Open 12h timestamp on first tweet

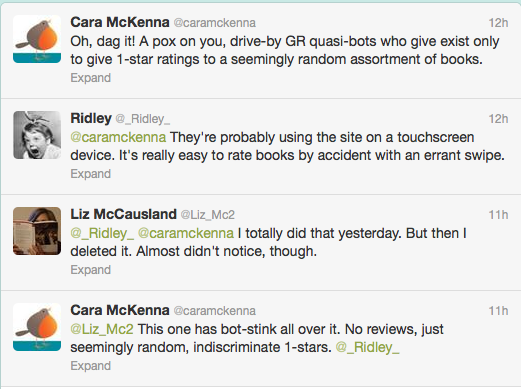[498, 23]
